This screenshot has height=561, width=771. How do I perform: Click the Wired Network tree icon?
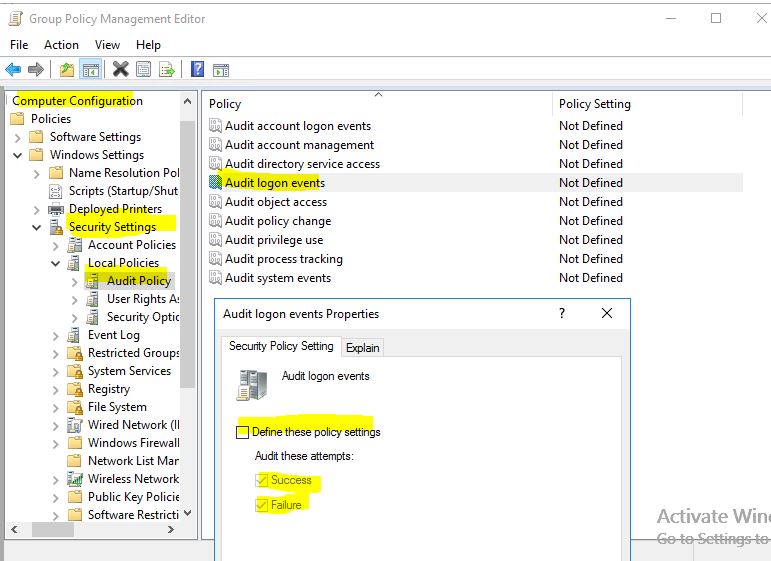click(x=75, y=424)
